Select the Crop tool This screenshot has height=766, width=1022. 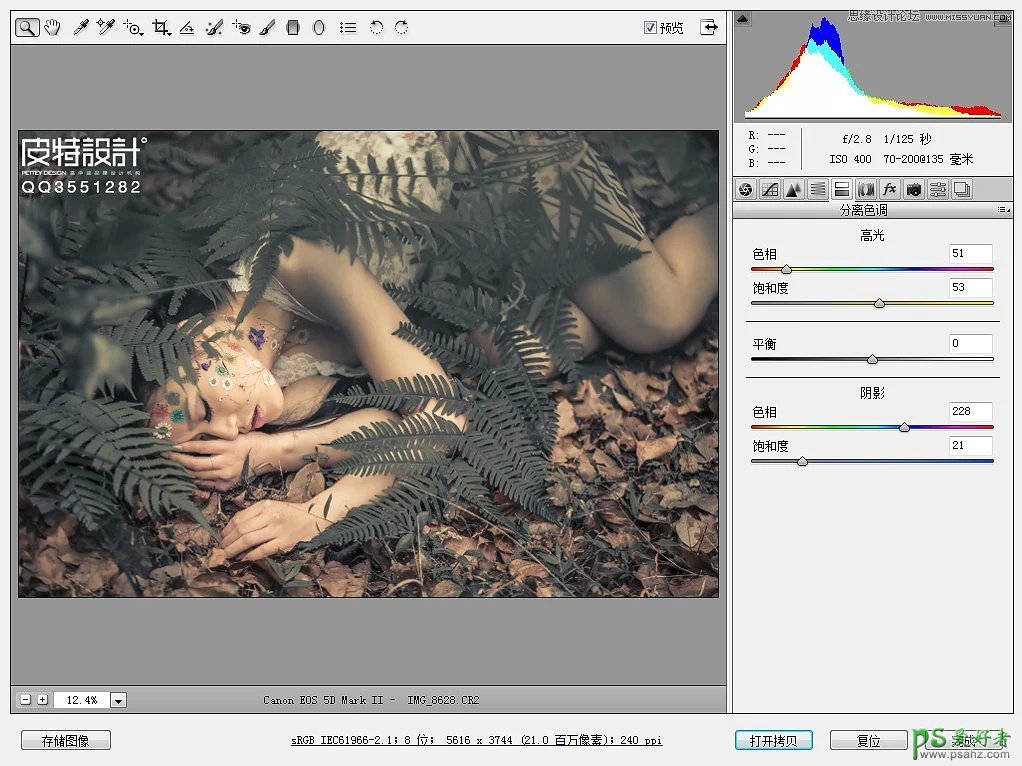[160, 28]
